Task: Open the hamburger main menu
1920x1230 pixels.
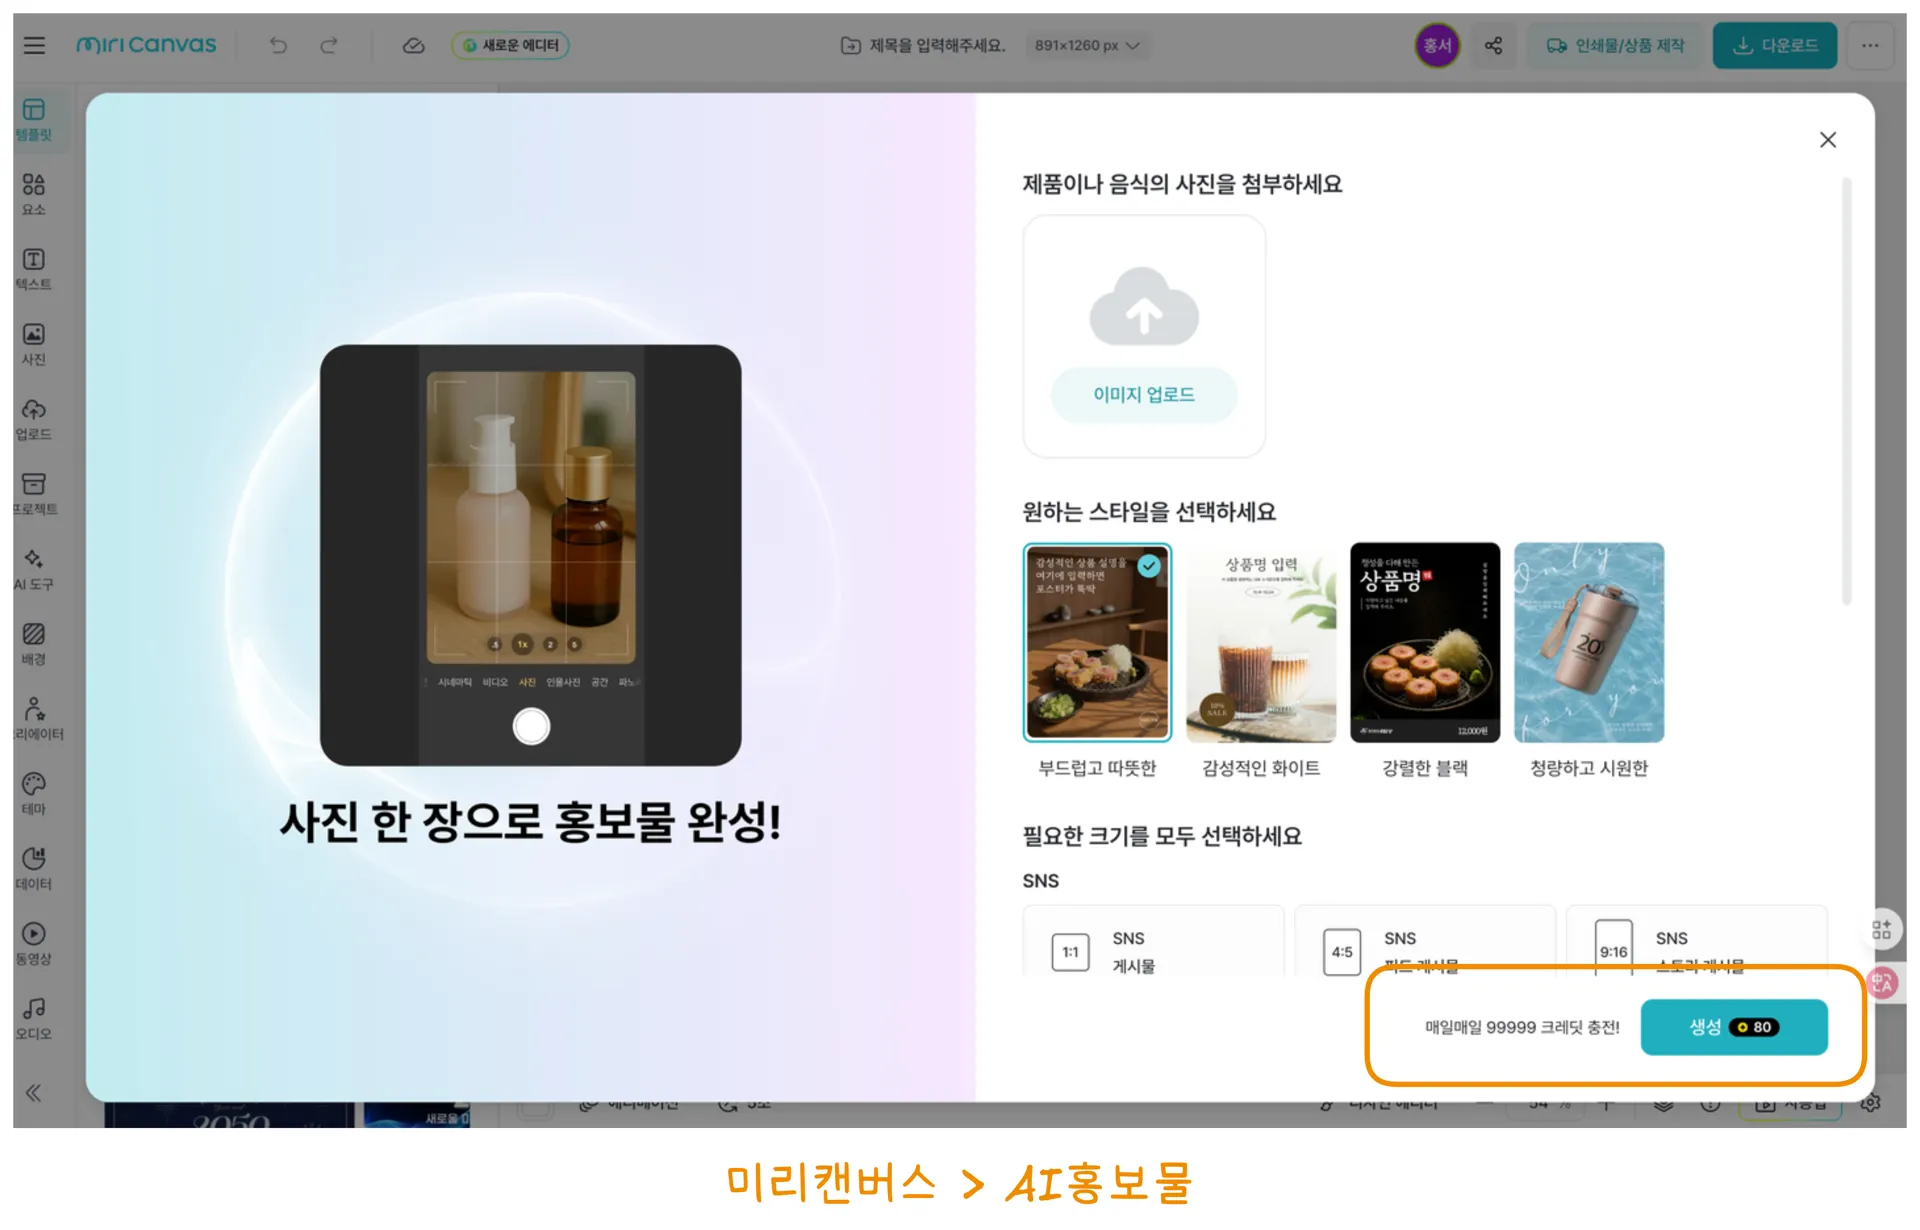Action: coord(34,45)
